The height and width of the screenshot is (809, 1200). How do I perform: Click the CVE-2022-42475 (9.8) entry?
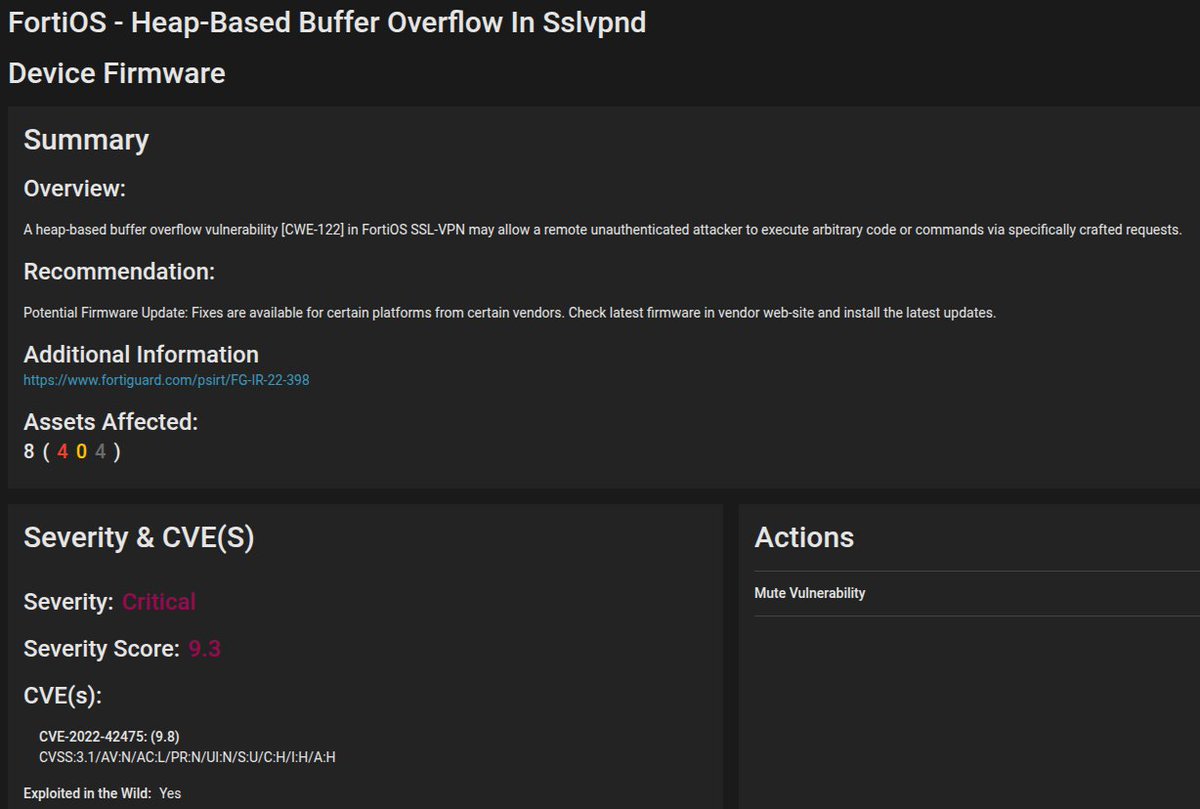(109, 737)
